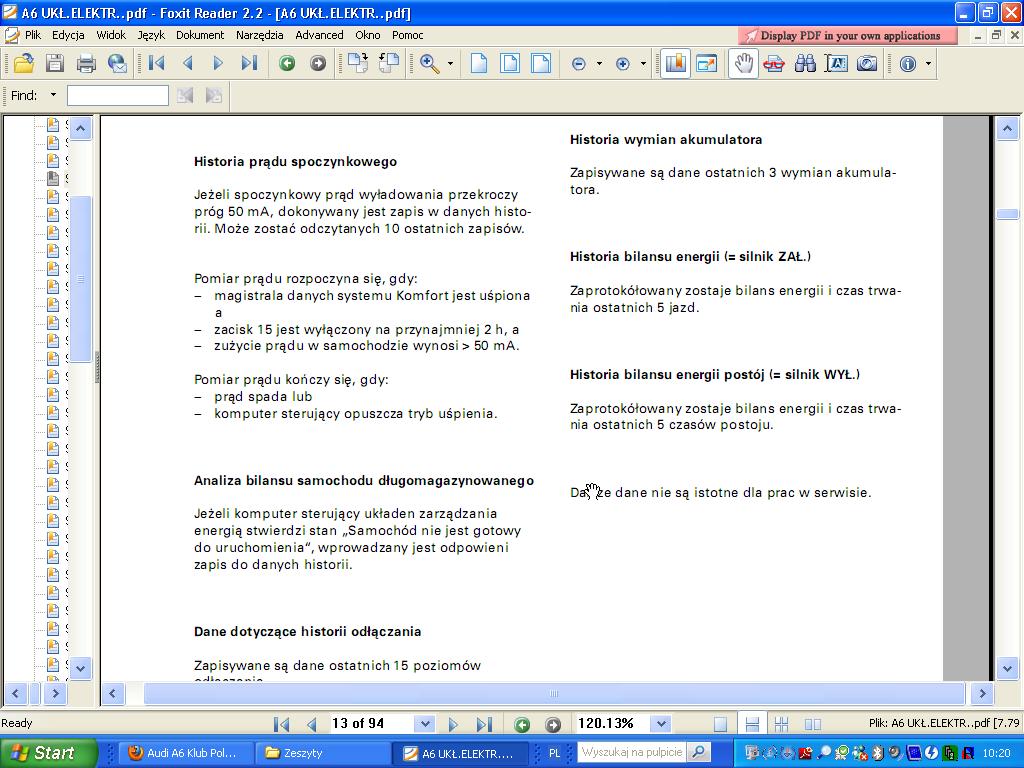The image size is (1024, 768).
Task: Go to first page in status bar
Action: (x=281, y=724)
